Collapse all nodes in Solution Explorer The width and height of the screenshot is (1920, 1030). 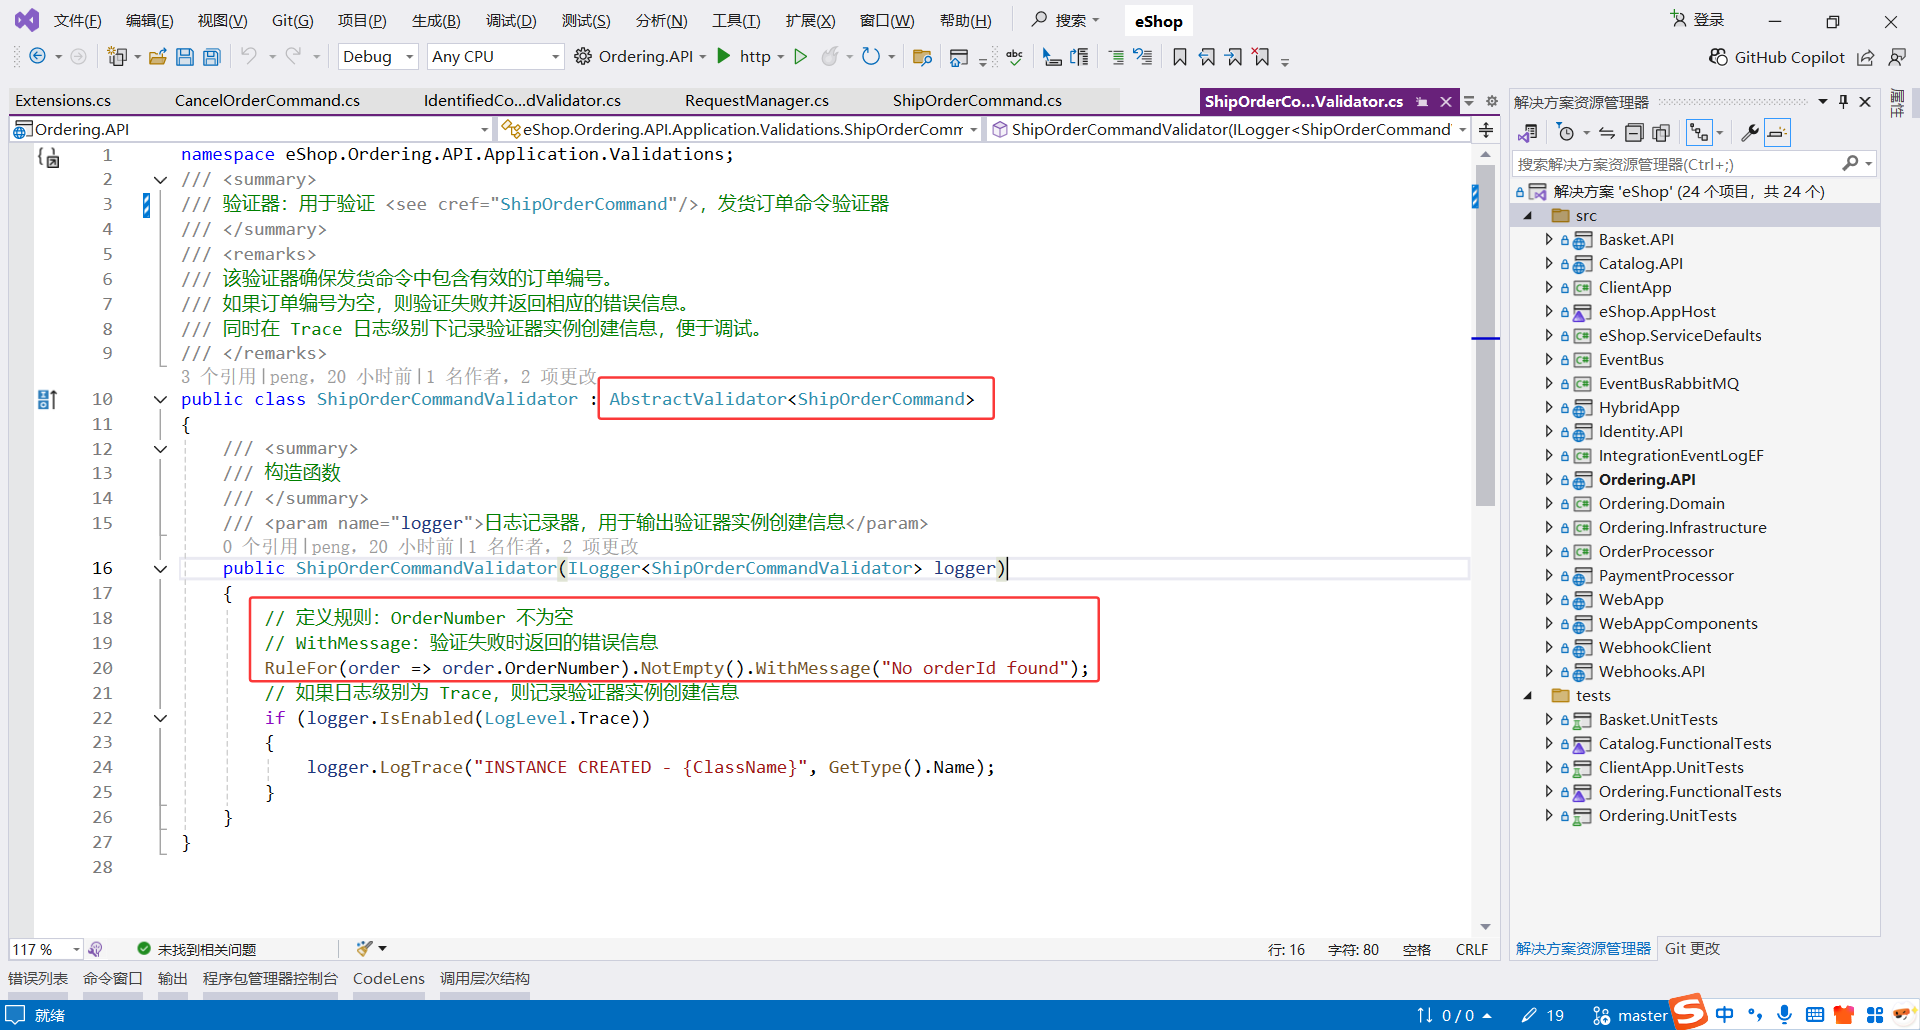[x=1634, y=132]
